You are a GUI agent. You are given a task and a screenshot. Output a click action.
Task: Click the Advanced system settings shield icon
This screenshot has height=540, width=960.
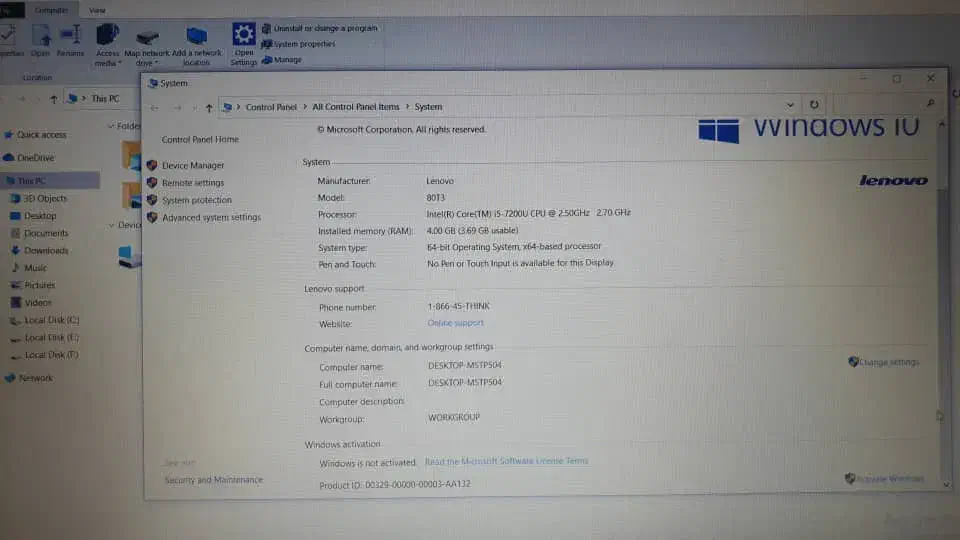pyautogui.click(x=152, y=217)
